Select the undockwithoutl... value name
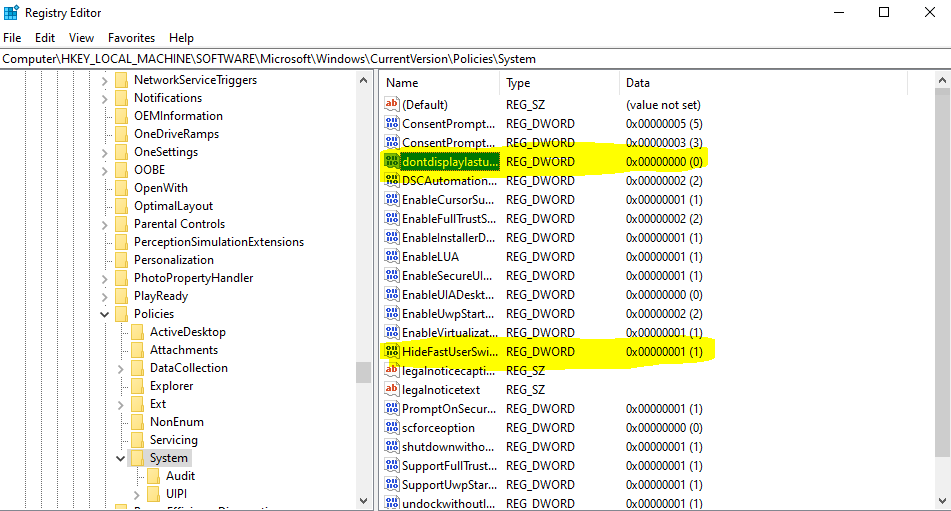 [448, 504]
